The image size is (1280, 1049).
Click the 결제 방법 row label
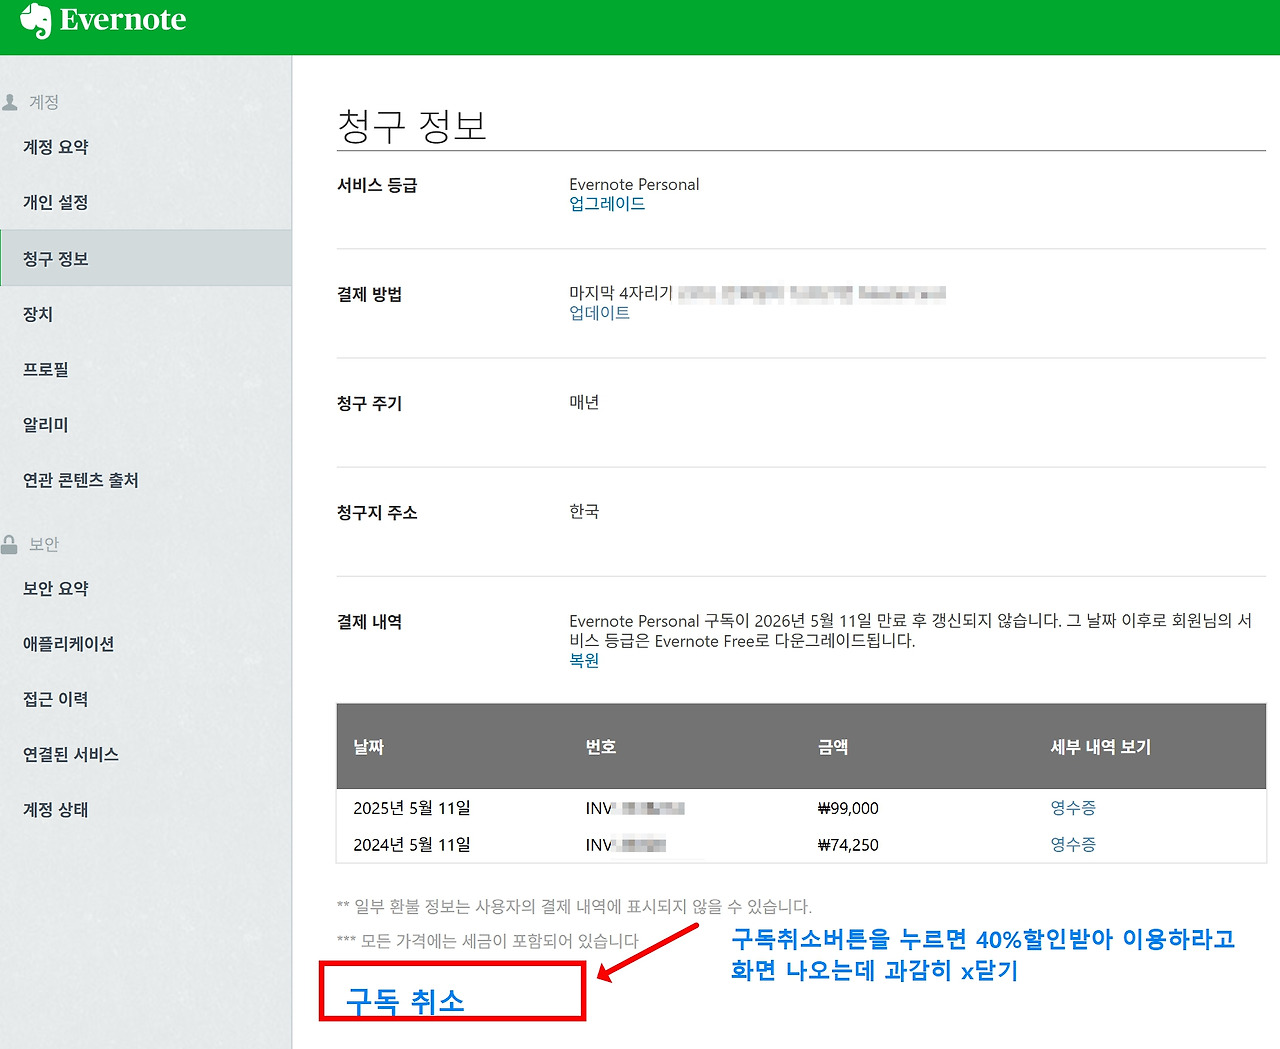(x=370, y=294)
